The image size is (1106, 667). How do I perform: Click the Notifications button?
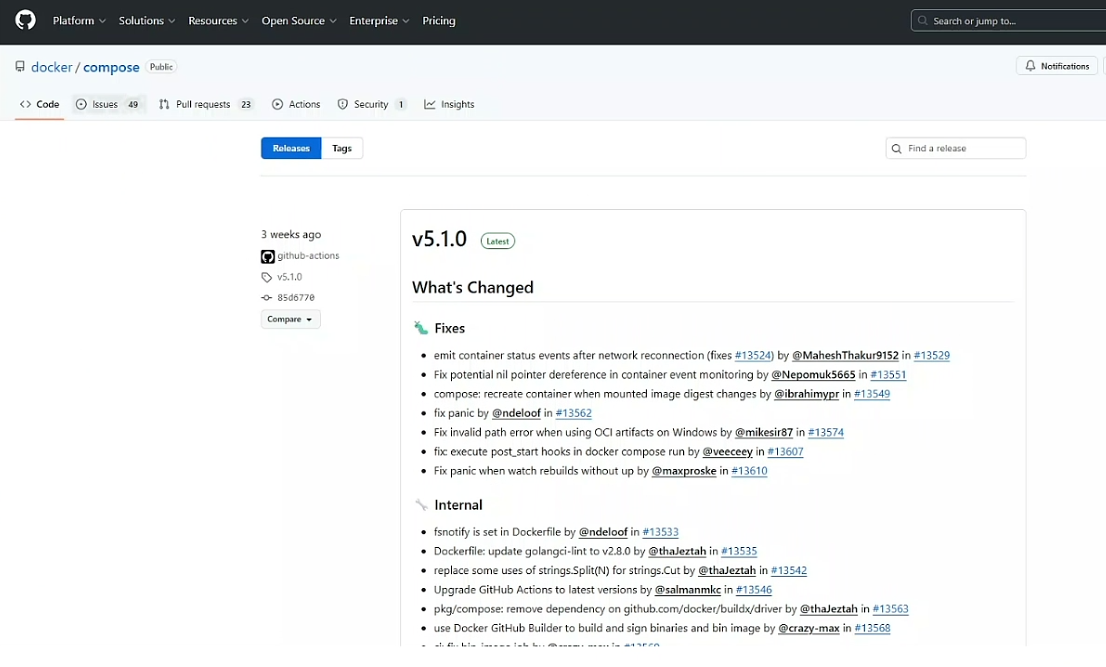coord(1057,66)
